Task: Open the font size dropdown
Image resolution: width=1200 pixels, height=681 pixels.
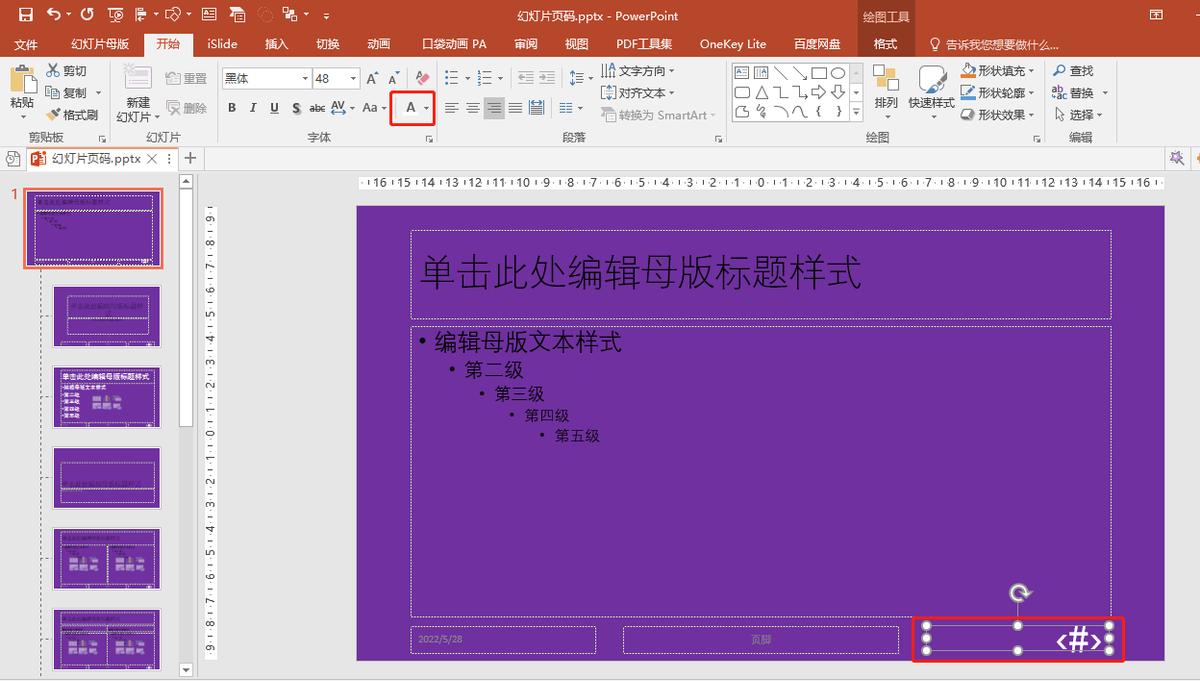Action: point(351,77)
